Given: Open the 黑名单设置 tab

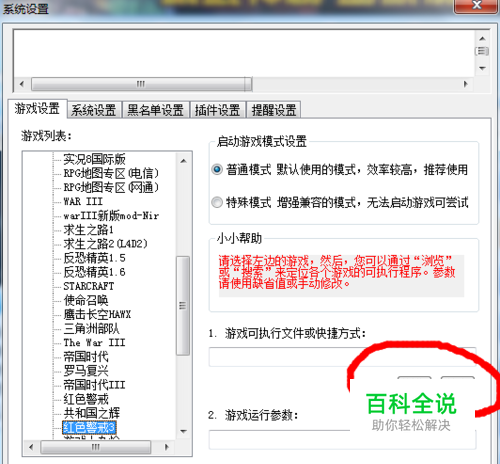Looking at the screenshot, I should click(x=156, y=110).
